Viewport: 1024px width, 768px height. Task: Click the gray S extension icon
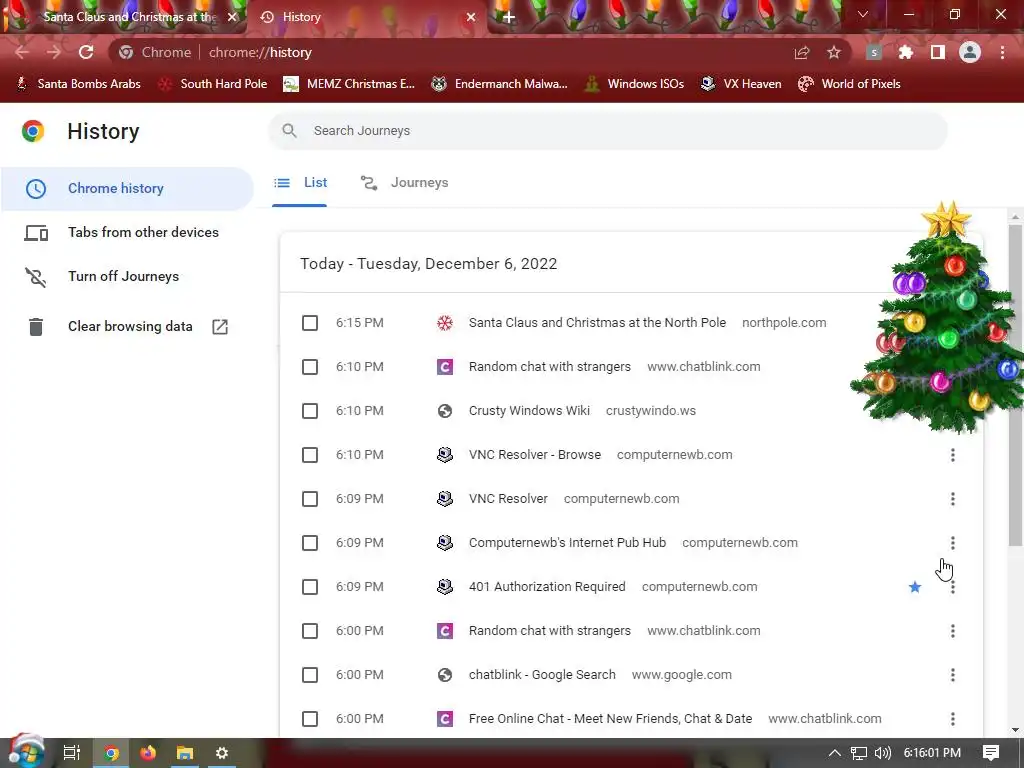click(874, 52)
